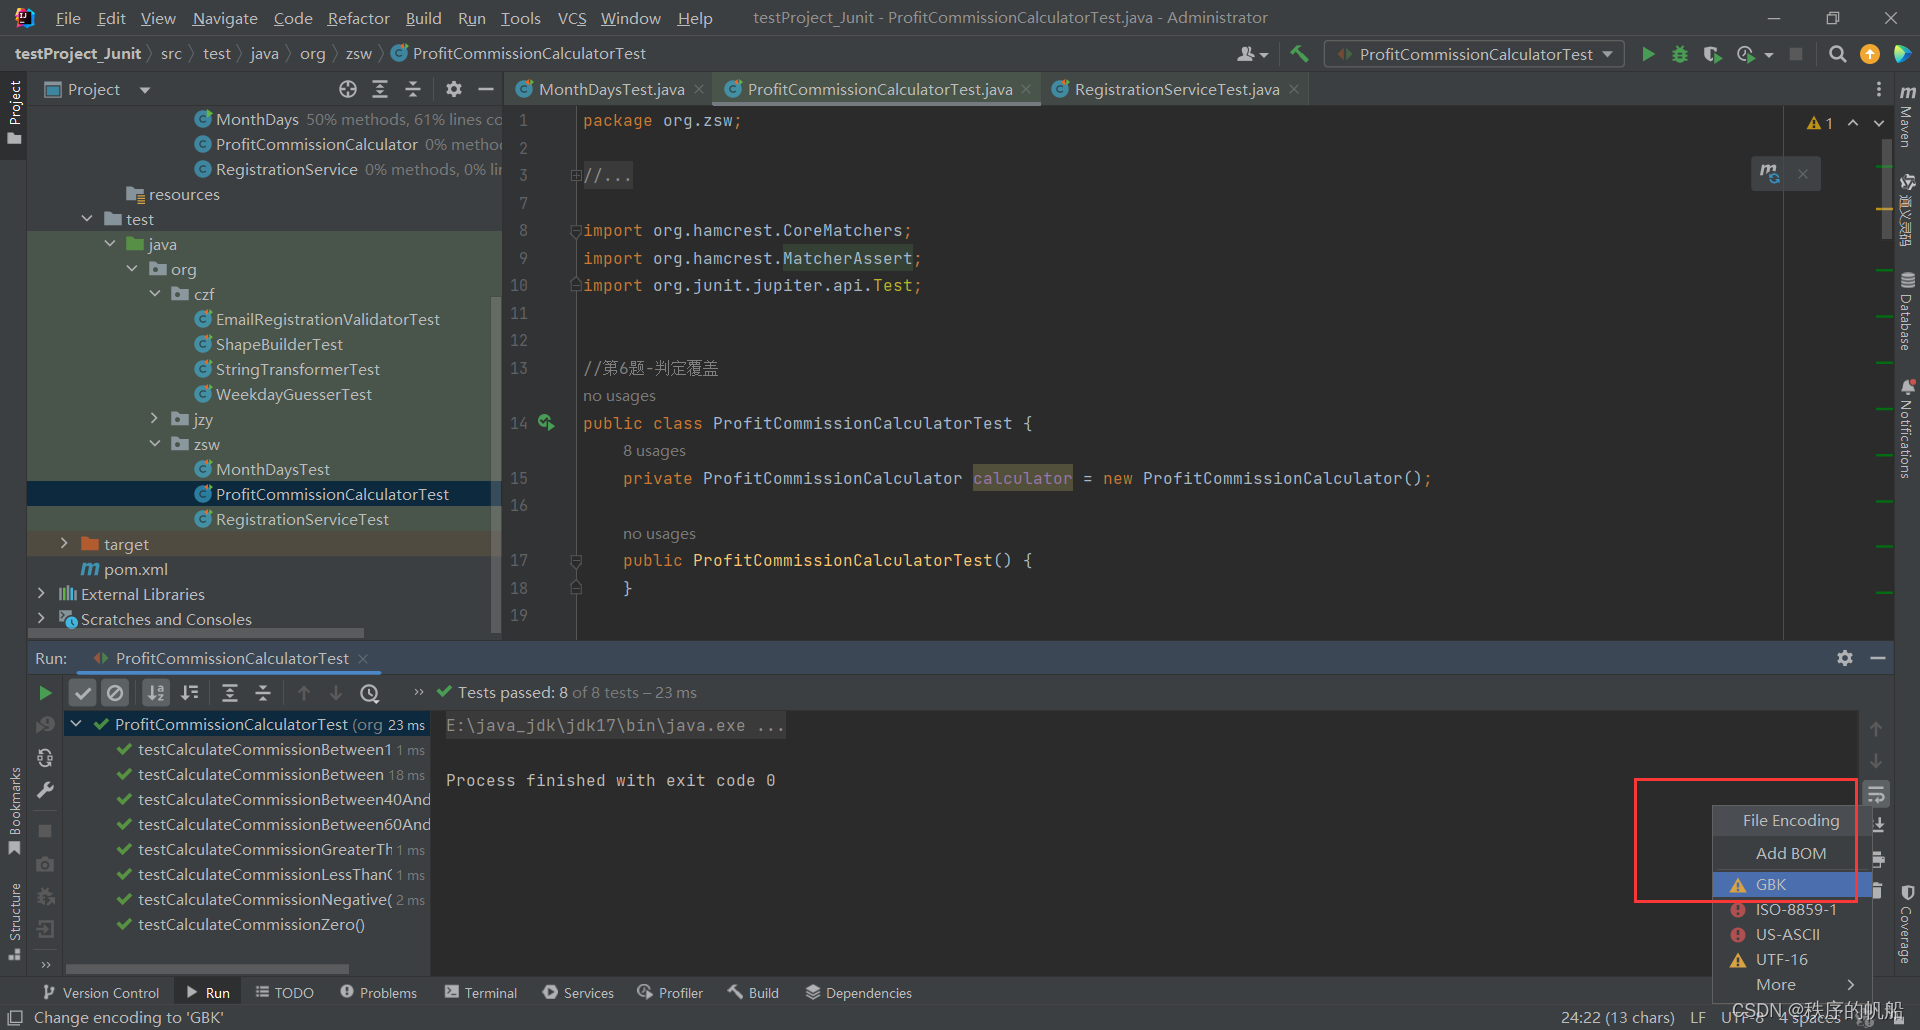Rerun tests in Run panel
The image size is (1920, 1030).
coord(45,692)
